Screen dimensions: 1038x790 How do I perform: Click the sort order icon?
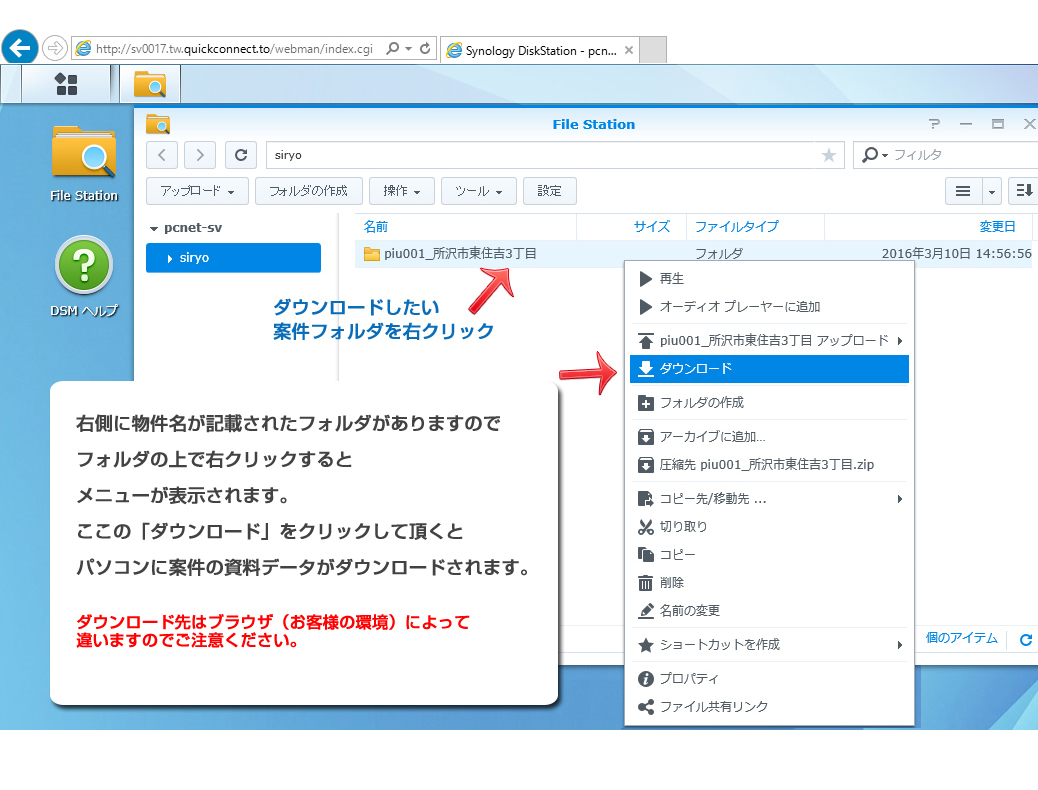pyautogui.click(x=1022, y=191)
